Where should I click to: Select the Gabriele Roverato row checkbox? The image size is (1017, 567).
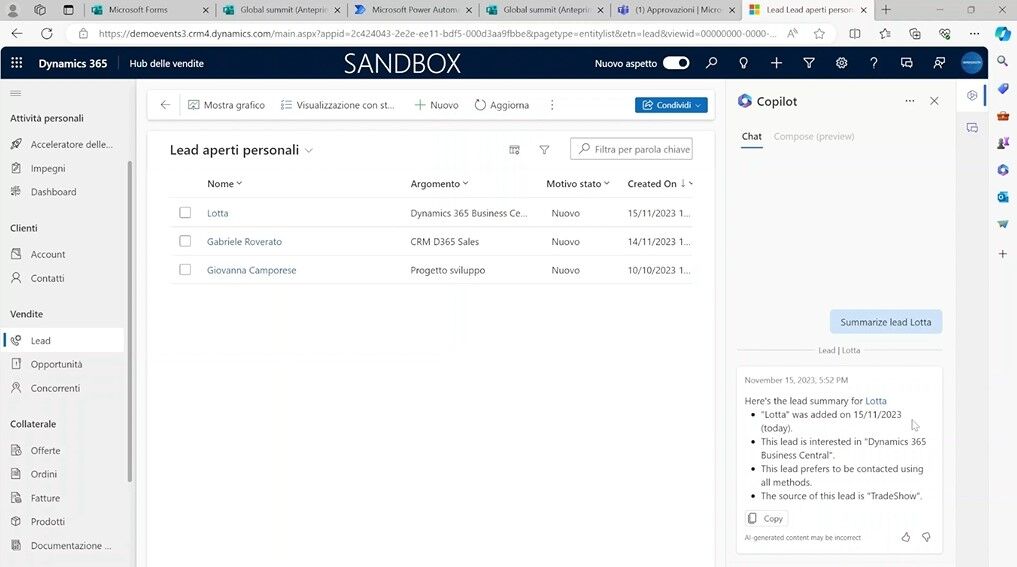(185, 241)
